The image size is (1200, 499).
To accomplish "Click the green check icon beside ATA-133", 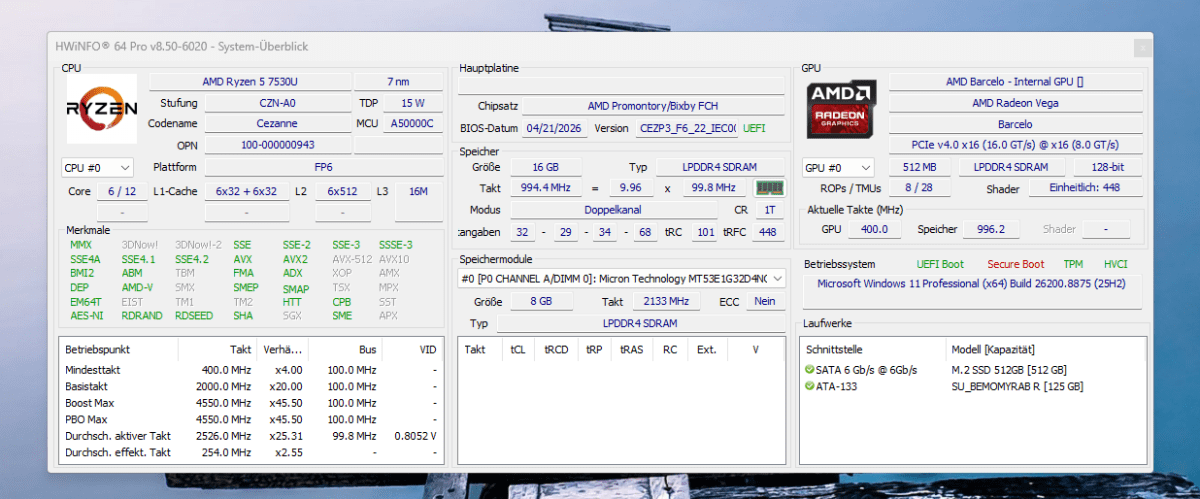I will [x=809, y=386].
